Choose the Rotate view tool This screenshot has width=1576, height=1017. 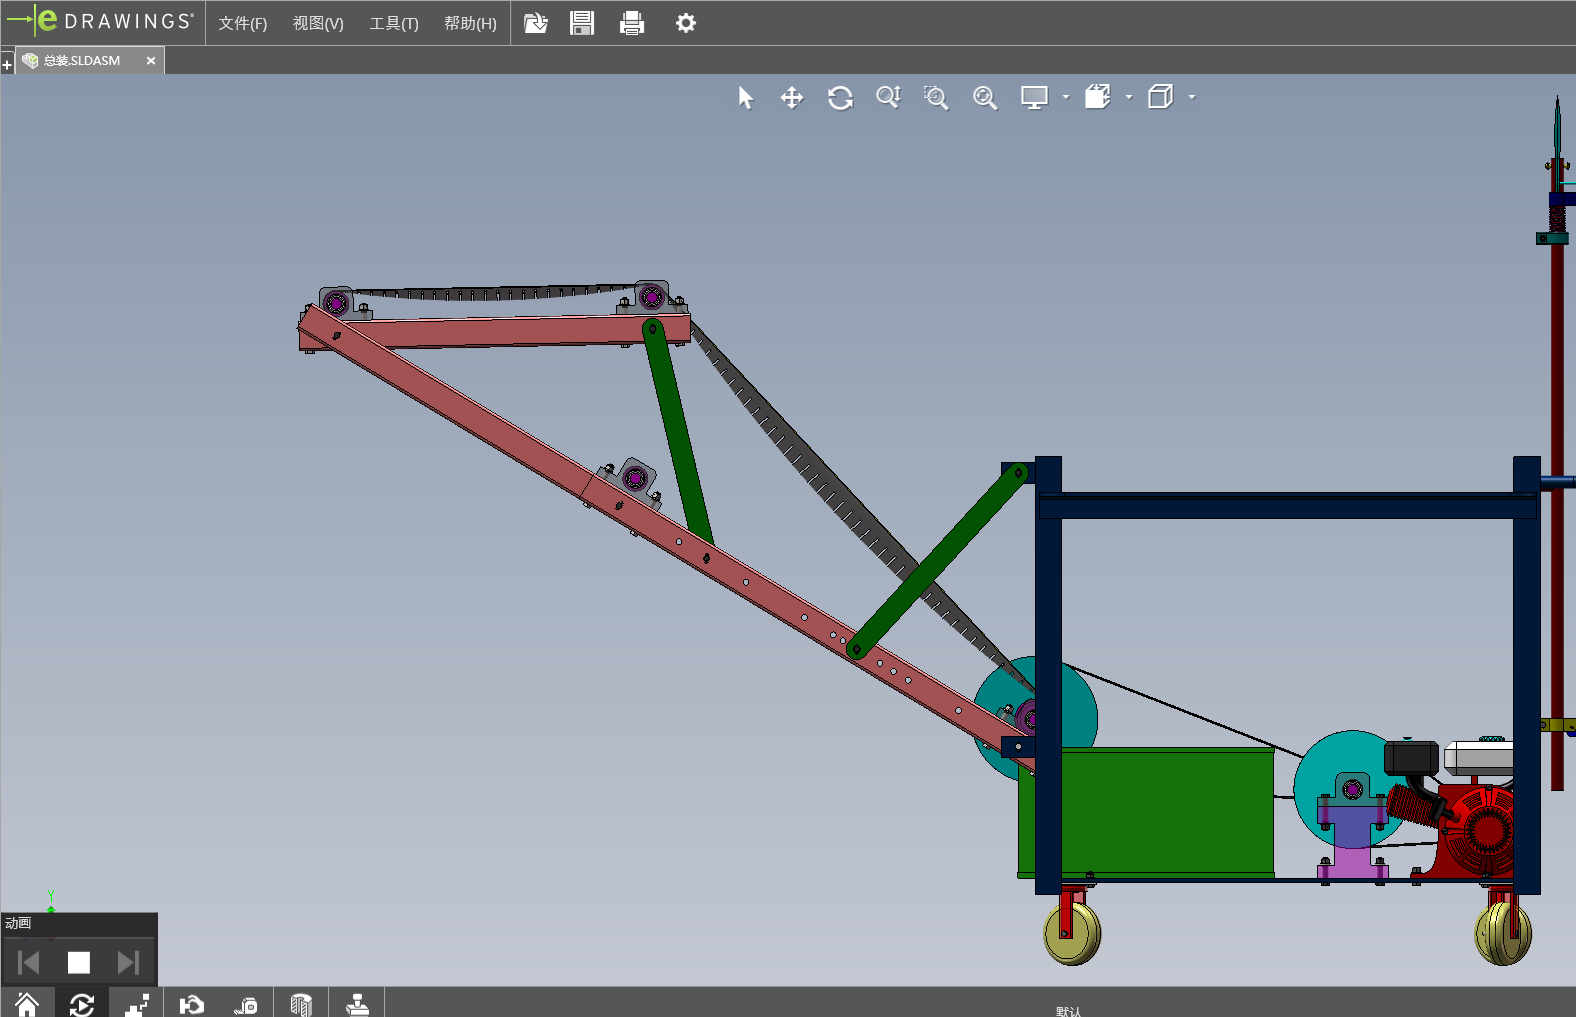point(840,97)
